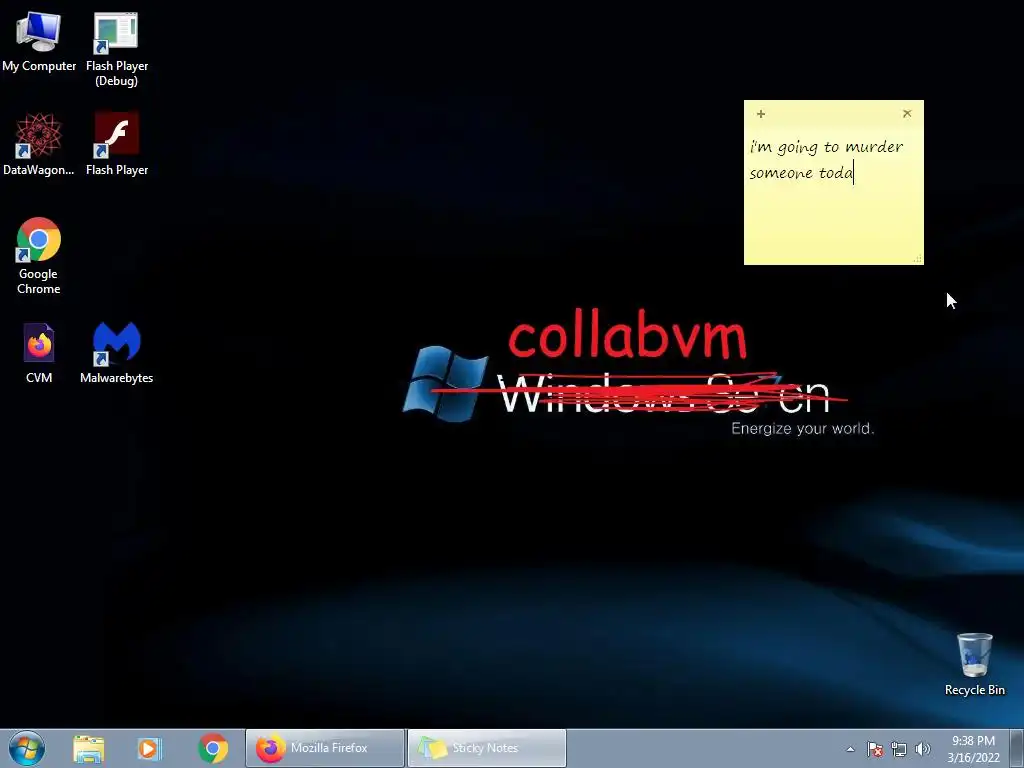Screen dimensions: 1024x768
Task: Launch Windows Media Player from taskbar
Action: (149, 748)
